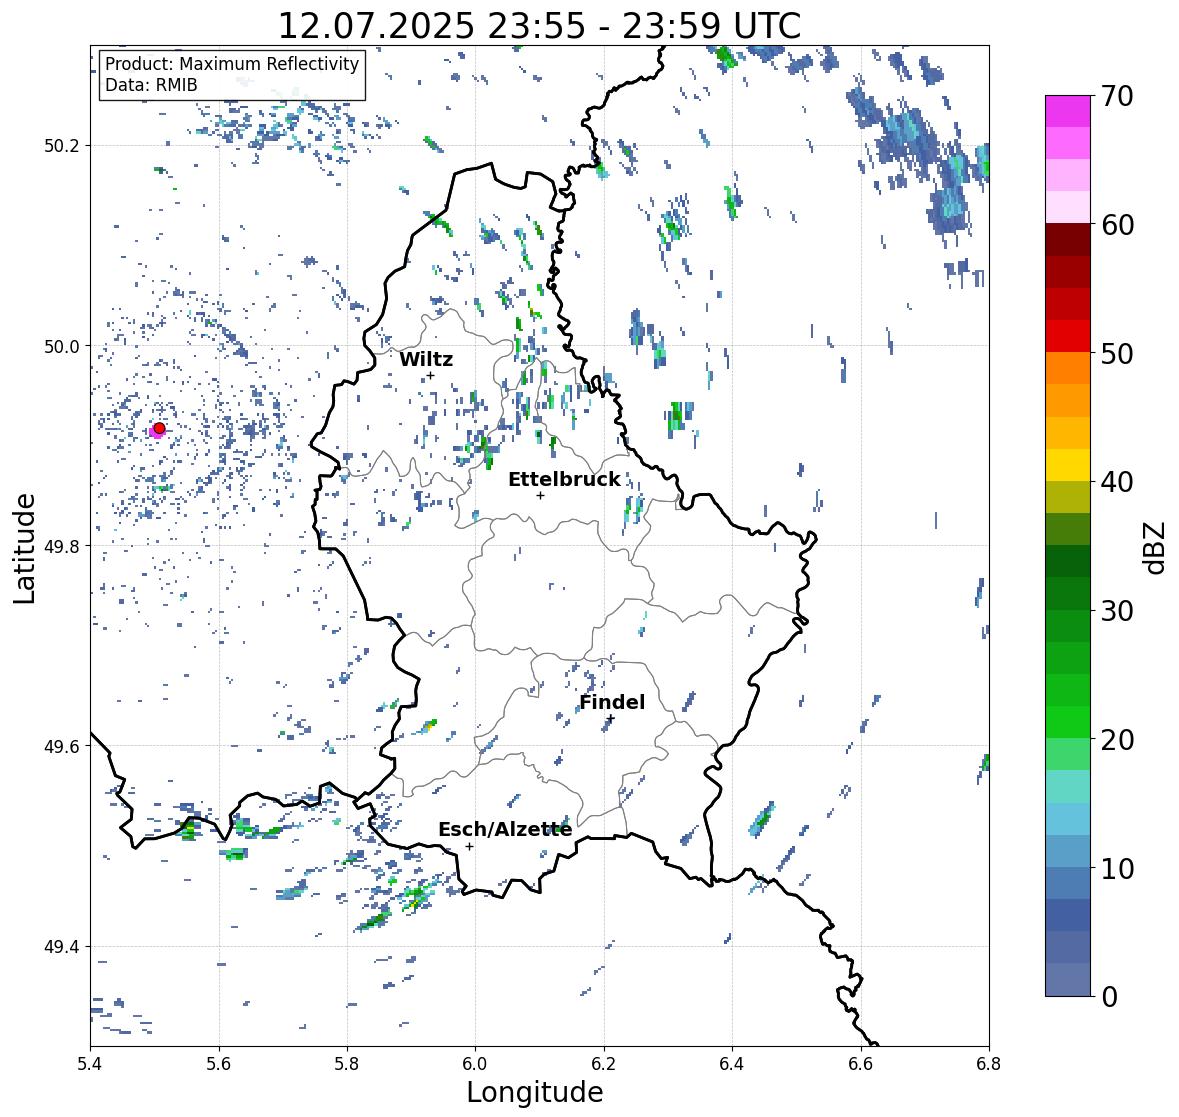The image size is (1179, 1117).
Task: Select the Findel station label
Action: click(612, 702)
